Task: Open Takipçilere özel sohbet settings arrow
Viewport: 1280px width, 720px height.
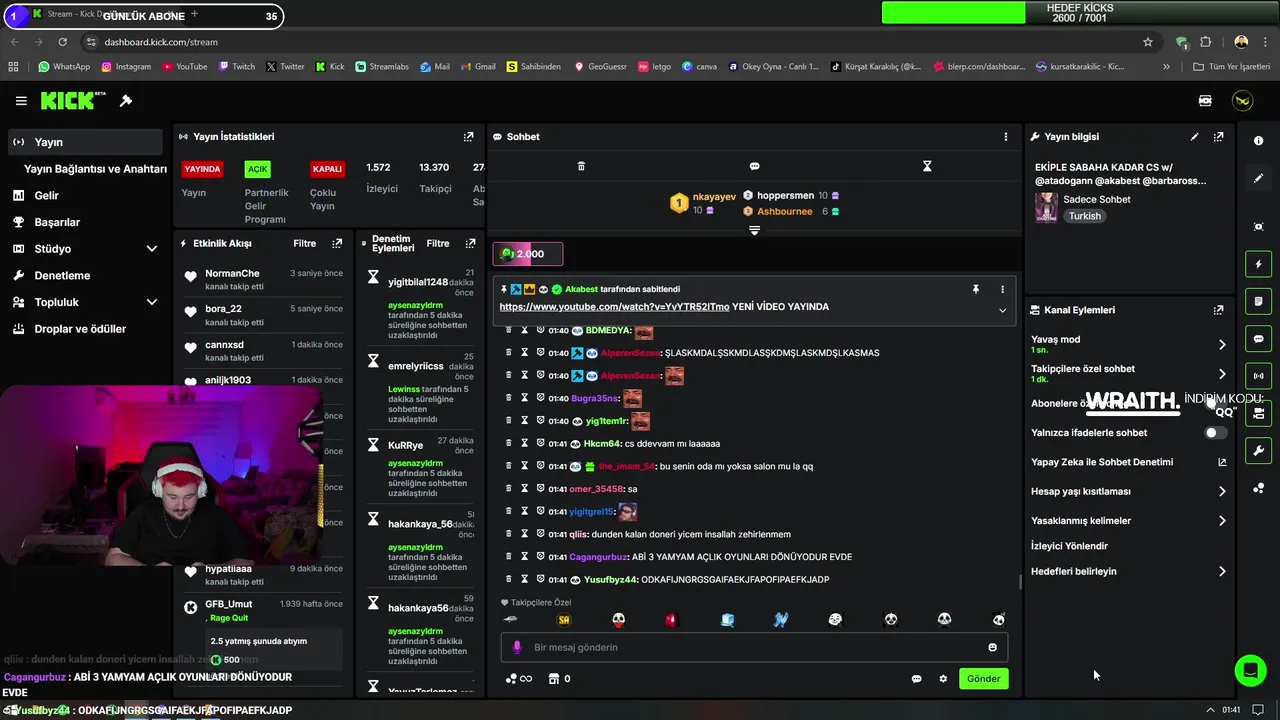Action: click(x=1222, y=374)
